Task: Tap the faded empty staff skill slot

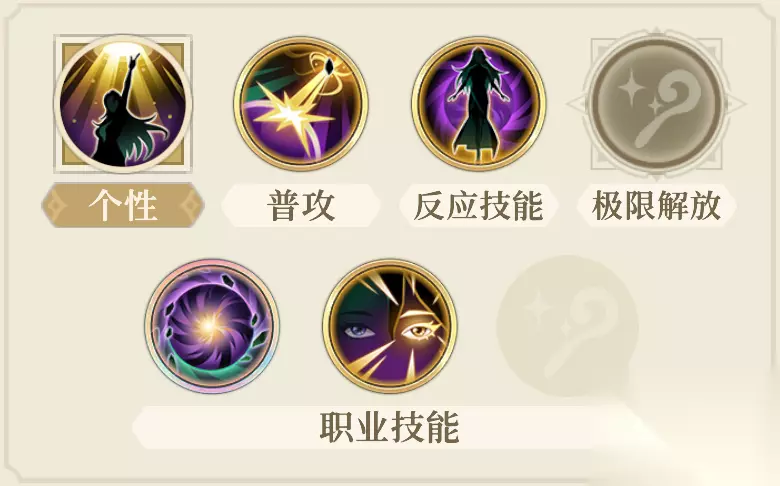Action: (568, 326)
